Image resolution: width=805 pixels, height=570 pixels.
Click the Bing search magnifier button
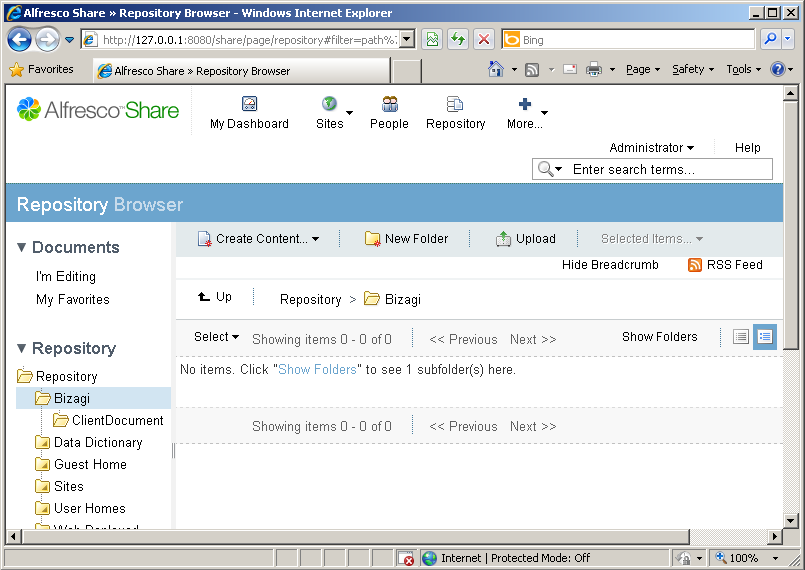(x=770, y=40)
